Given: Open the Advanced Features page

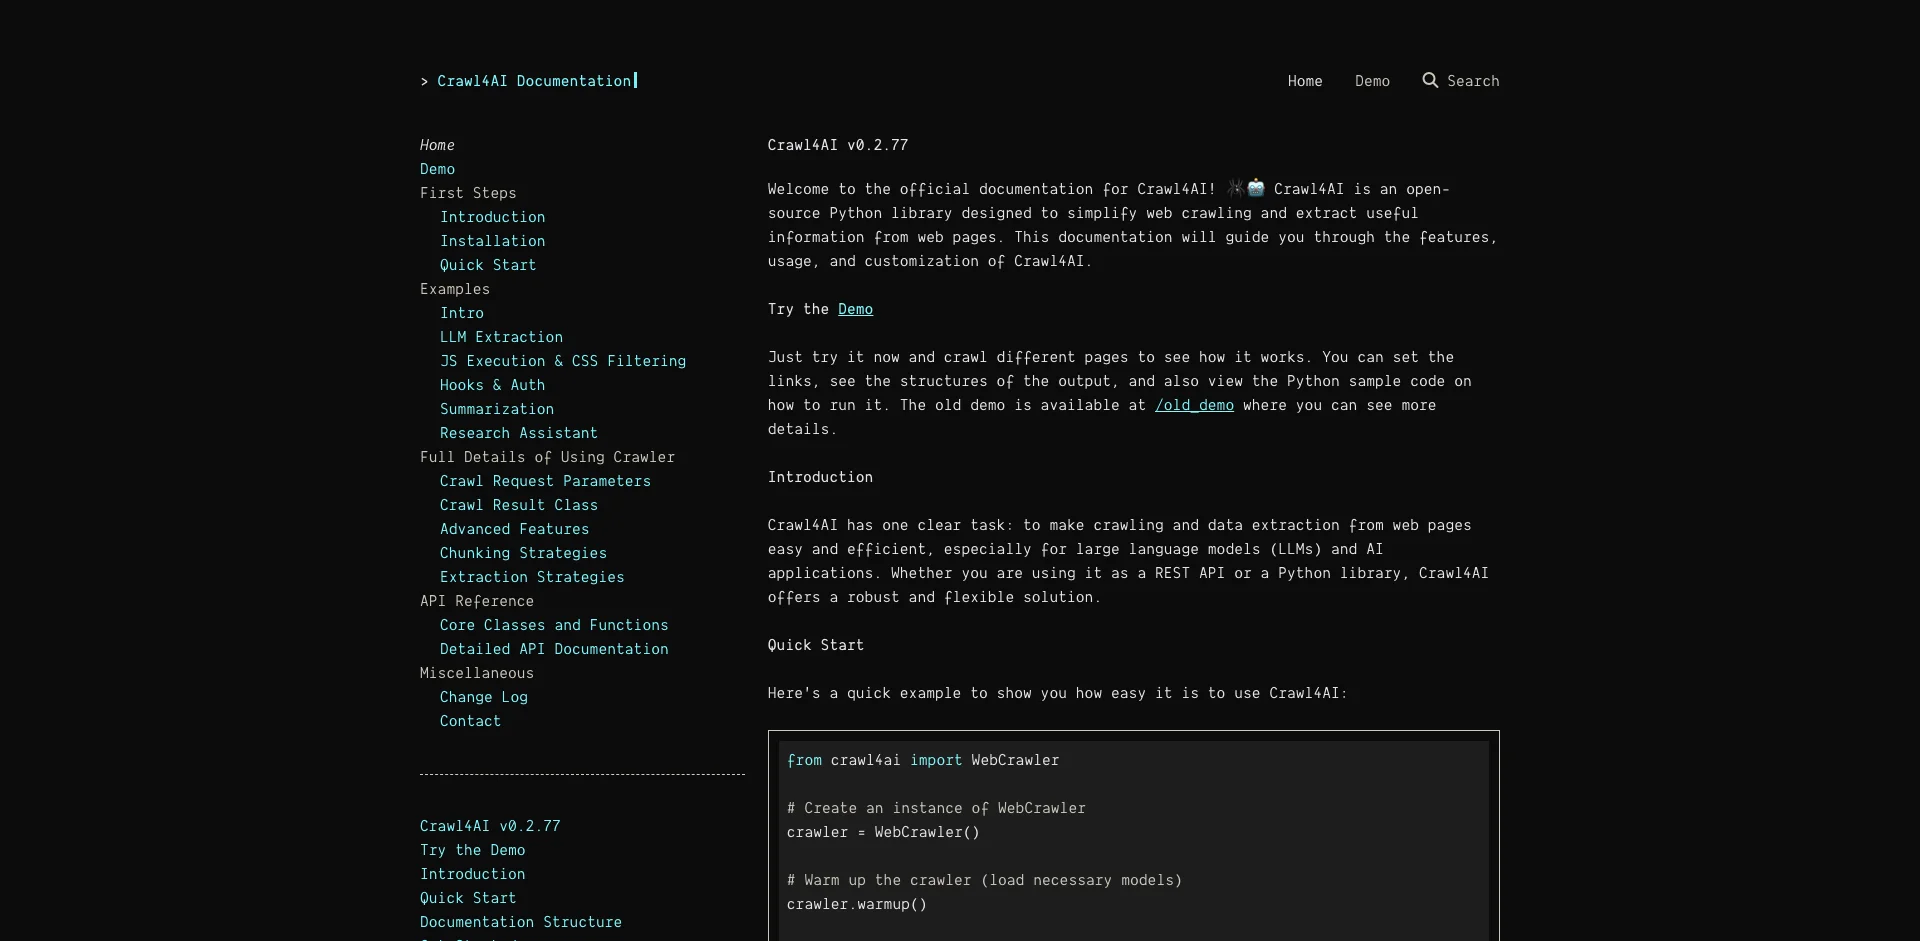Looking at the screenshot, I should pos(514,529).
